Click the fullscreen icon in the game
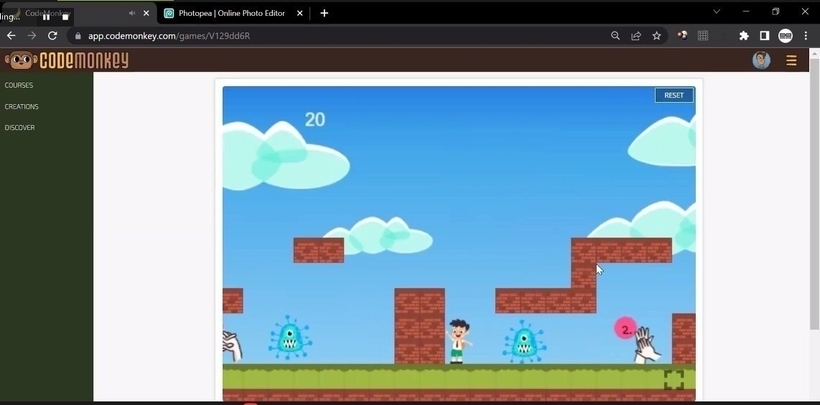The image size is (820, 405). click(674, 380)
